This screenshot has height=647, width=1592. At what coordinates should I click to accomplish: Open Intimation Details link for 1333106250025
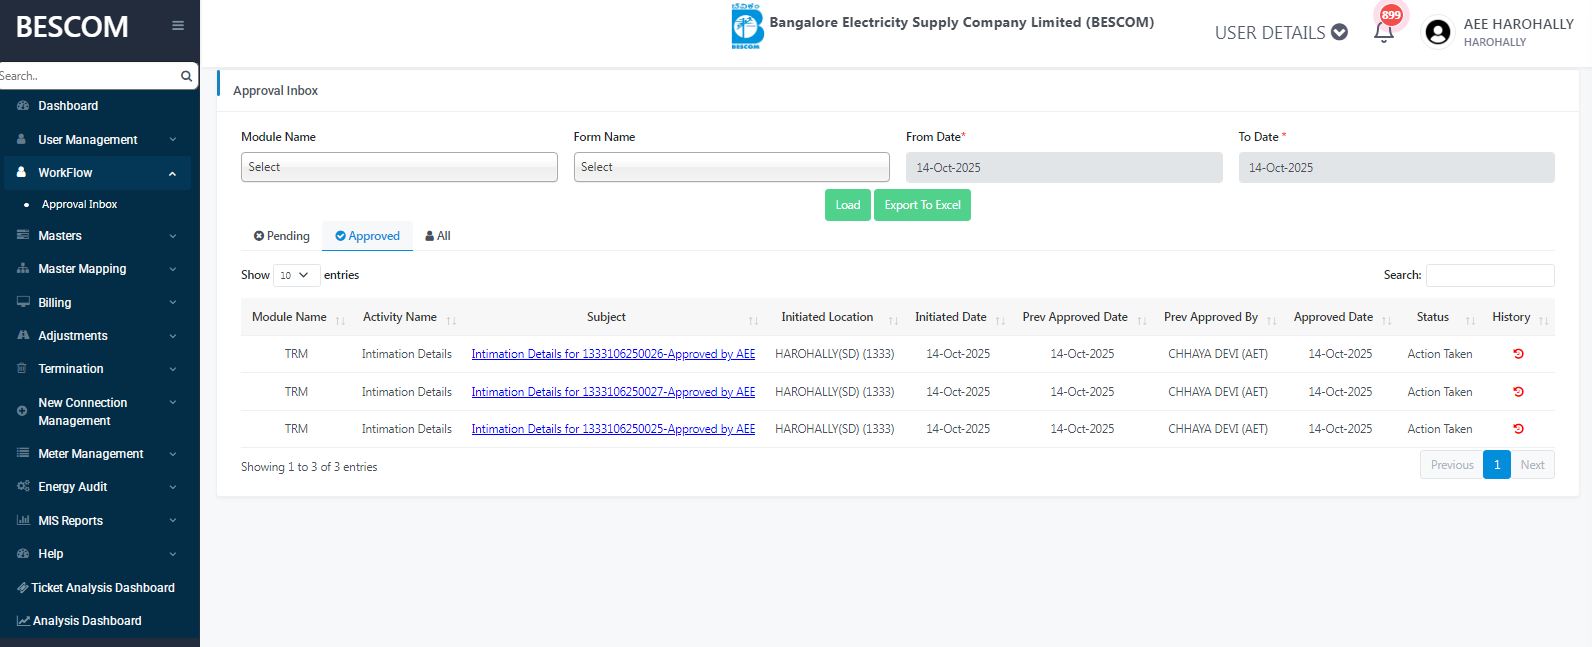click(x=613, y=429)
